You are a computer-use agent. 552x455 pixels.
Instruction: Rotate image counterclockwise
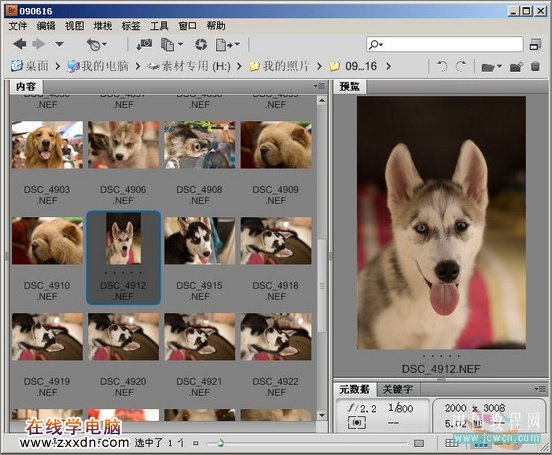coord(442,66)
